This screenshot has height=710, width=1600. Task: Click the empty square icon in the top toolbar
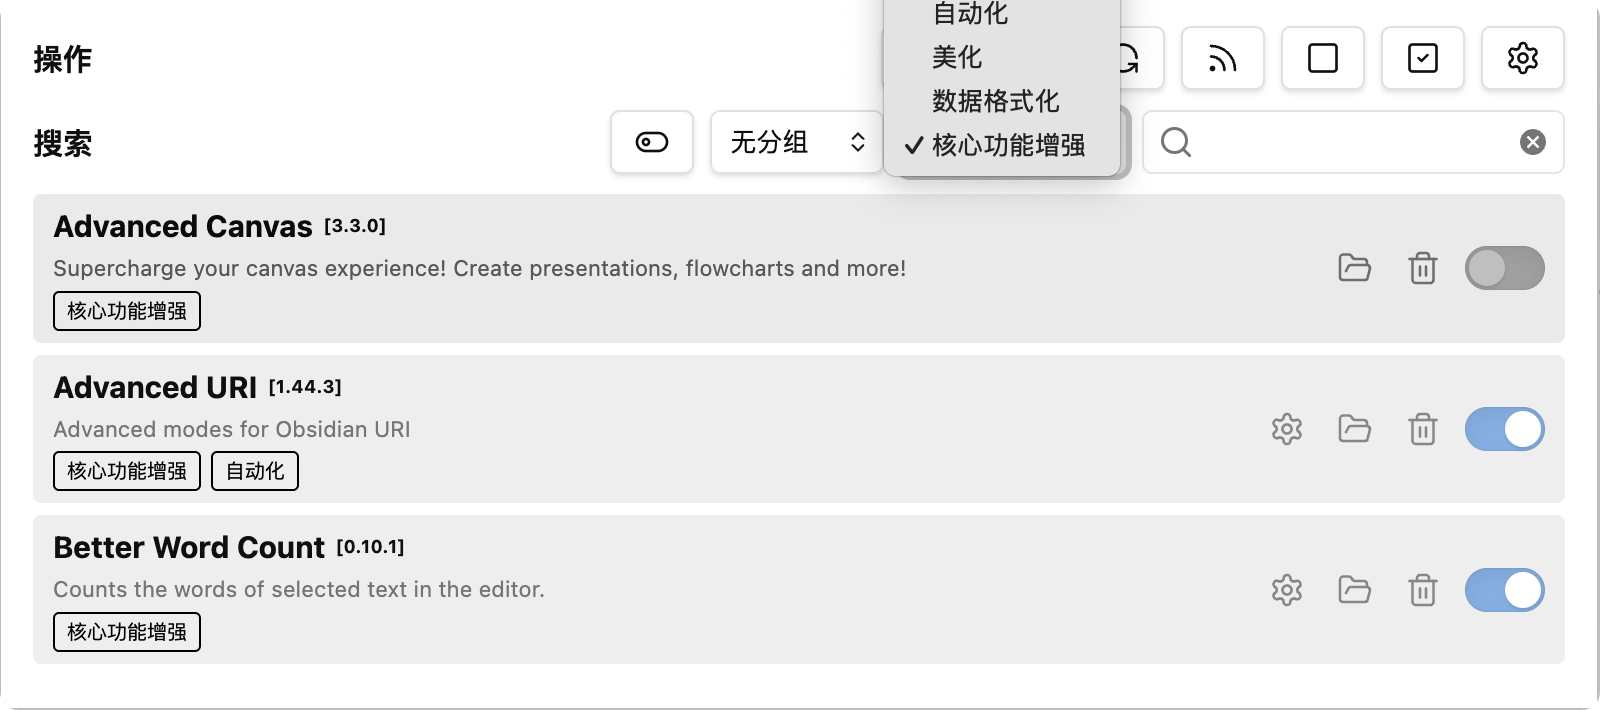tap(1322, 58)
